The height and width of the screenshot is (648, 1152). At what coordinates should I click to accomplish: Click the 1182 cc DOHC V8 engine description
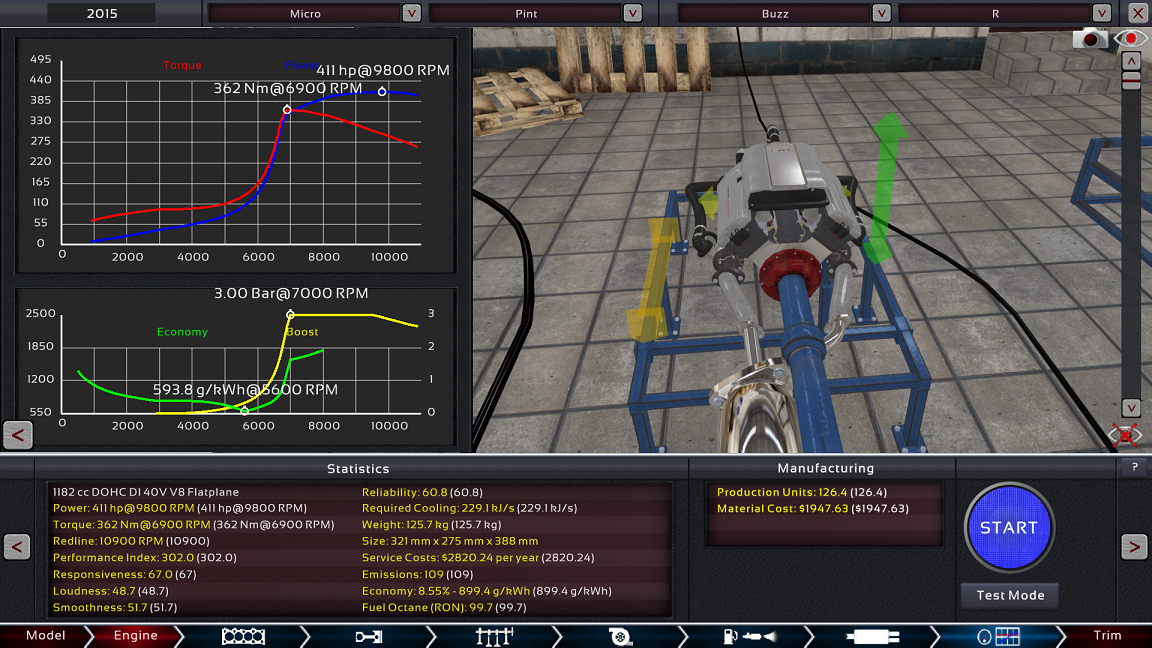point(145,492)
